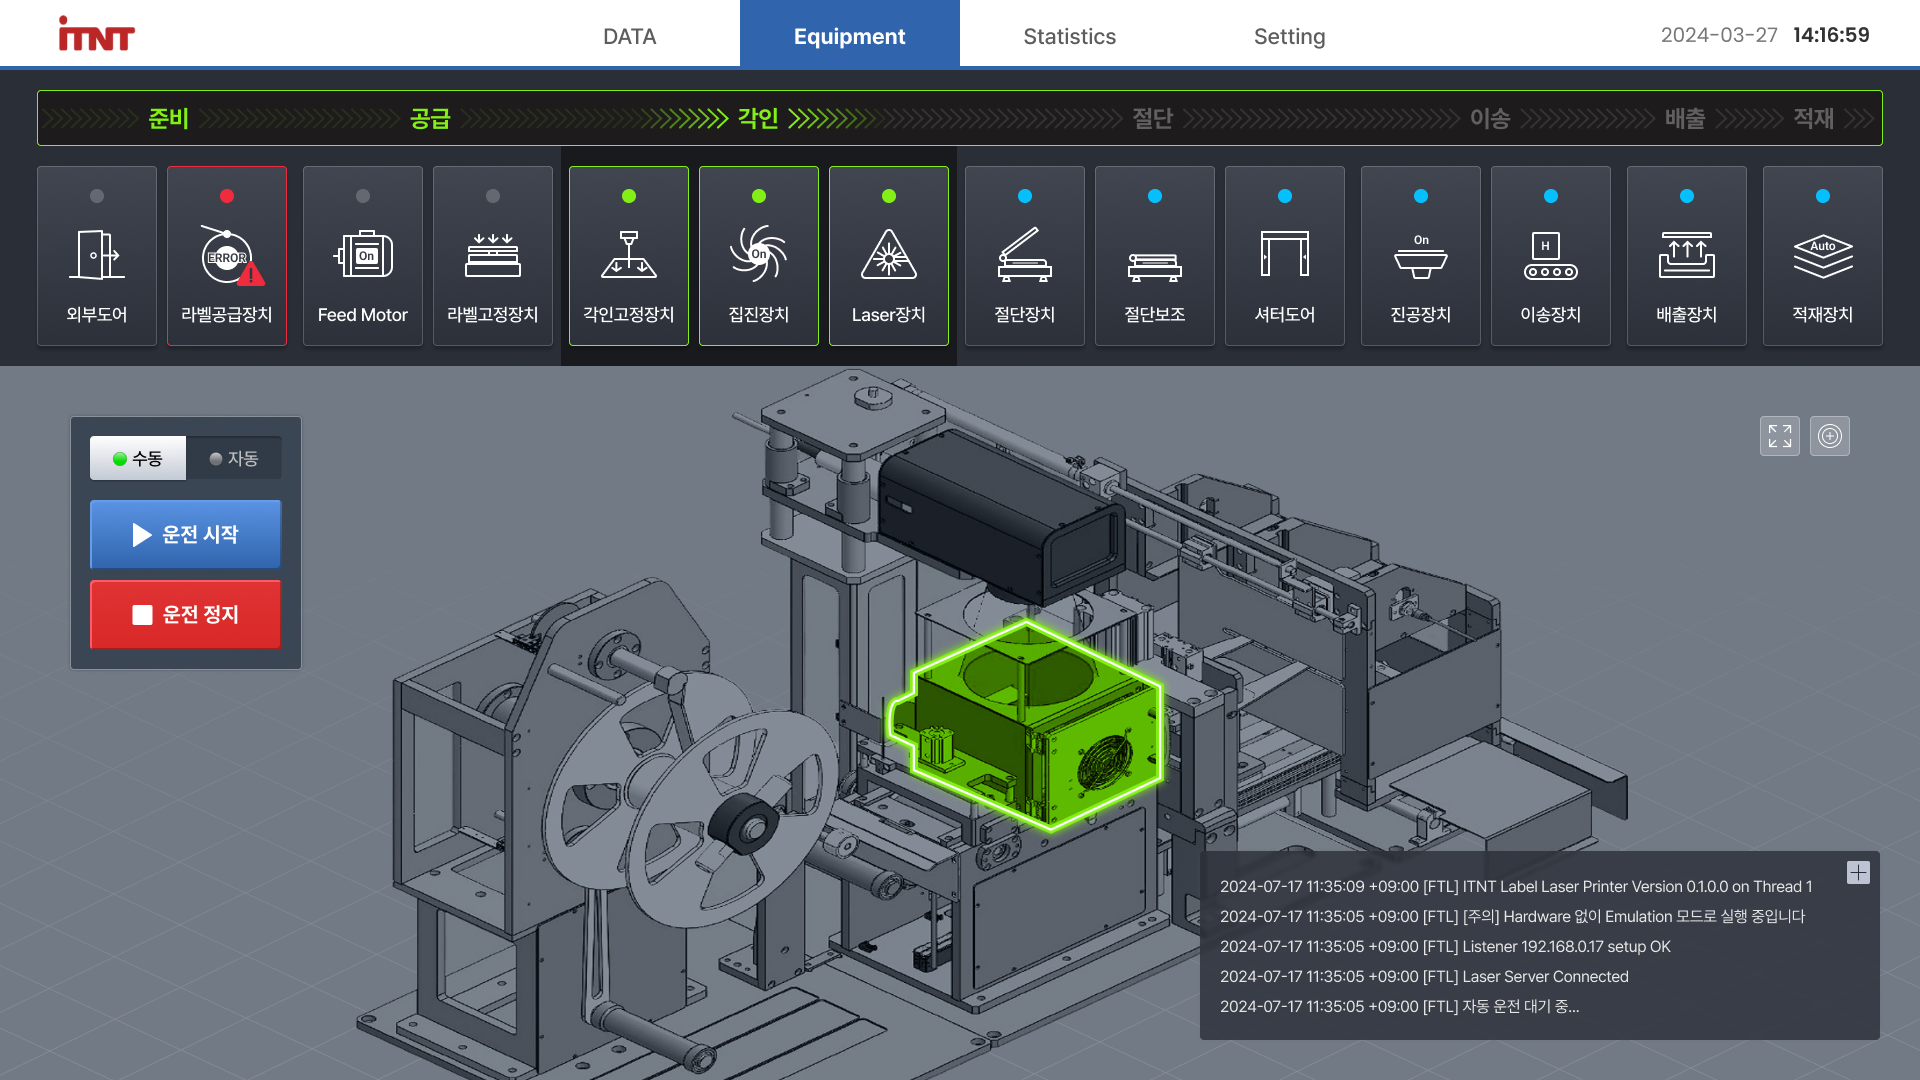The image size is (1920, 1080).
Task: Click the 절단장치 cutter icon
Action: 1025,256
